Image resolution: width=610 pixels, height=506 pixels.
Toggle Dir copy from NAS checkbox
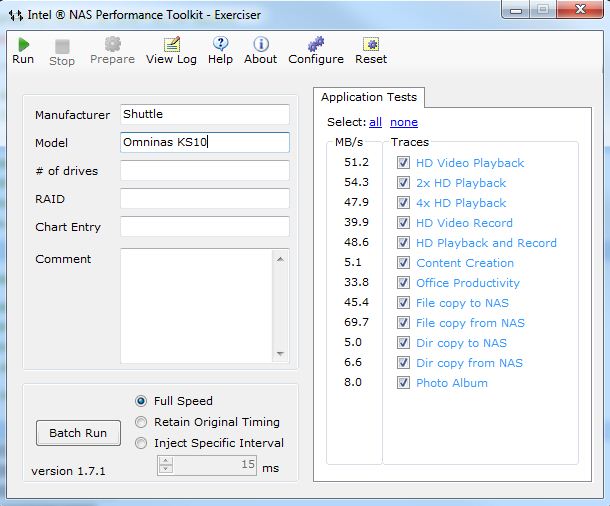pos(403,362)
